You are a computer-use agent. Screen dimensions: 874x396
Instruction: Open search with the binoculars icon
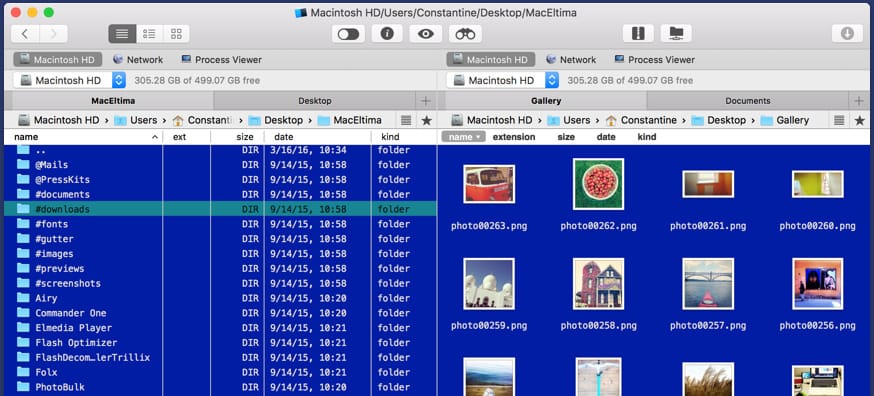pos(465,34)
